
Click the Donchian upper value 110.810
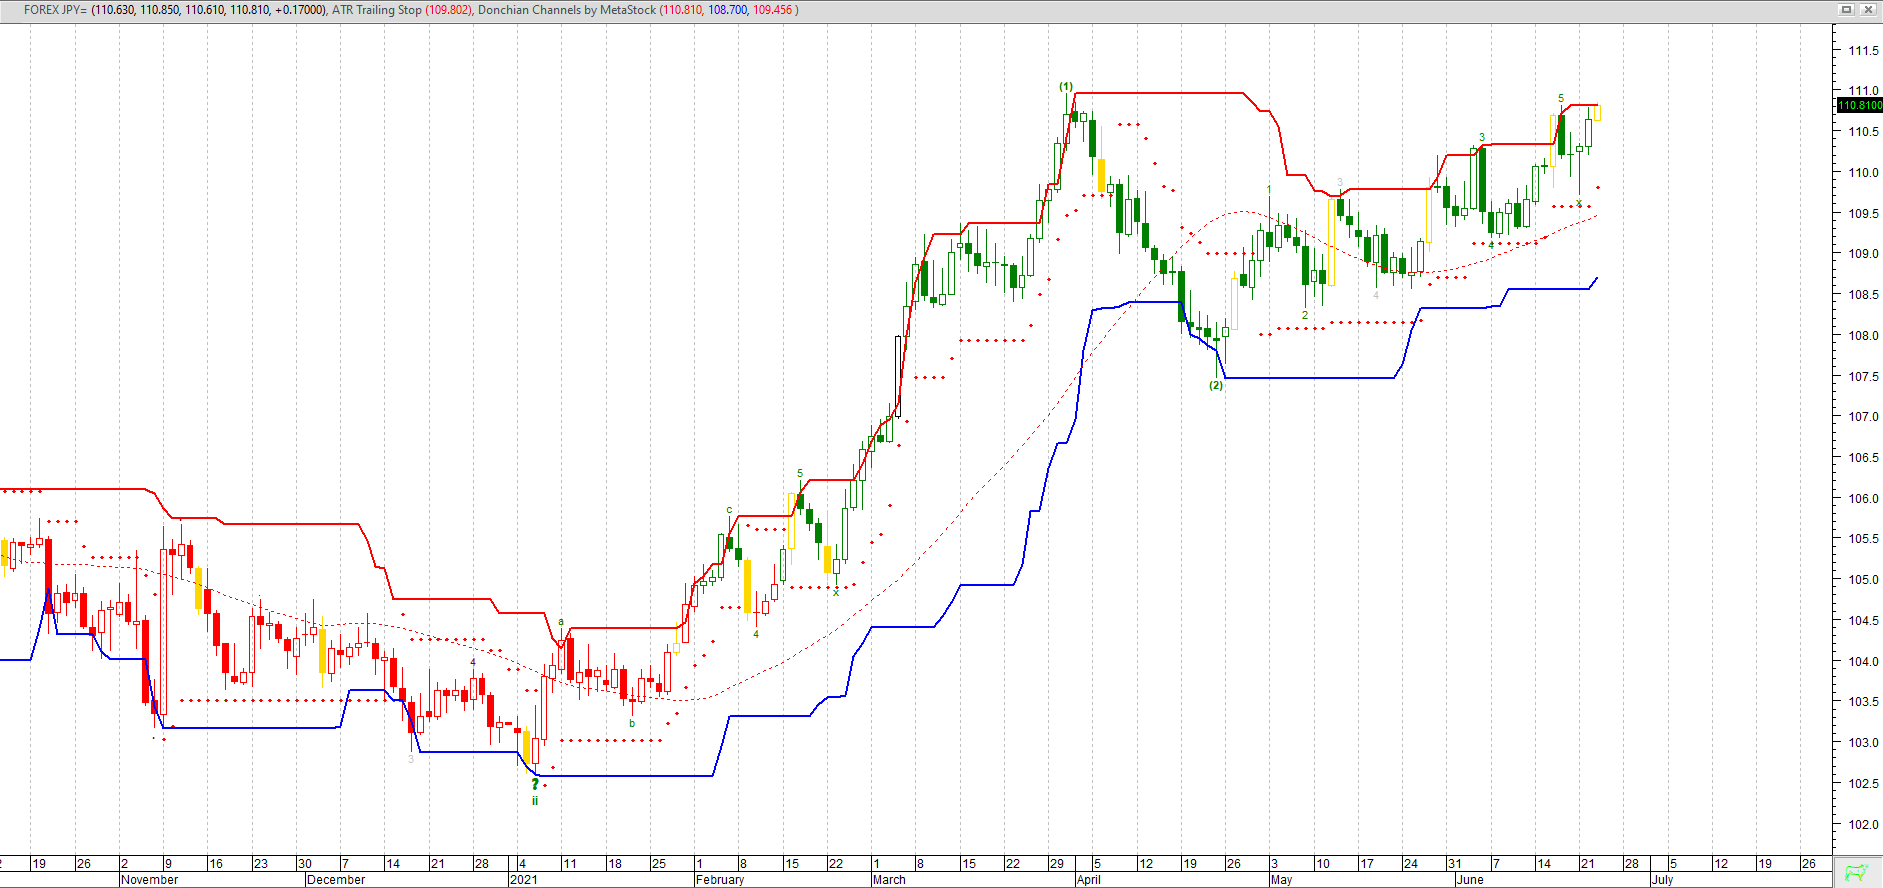coord(682,10)
